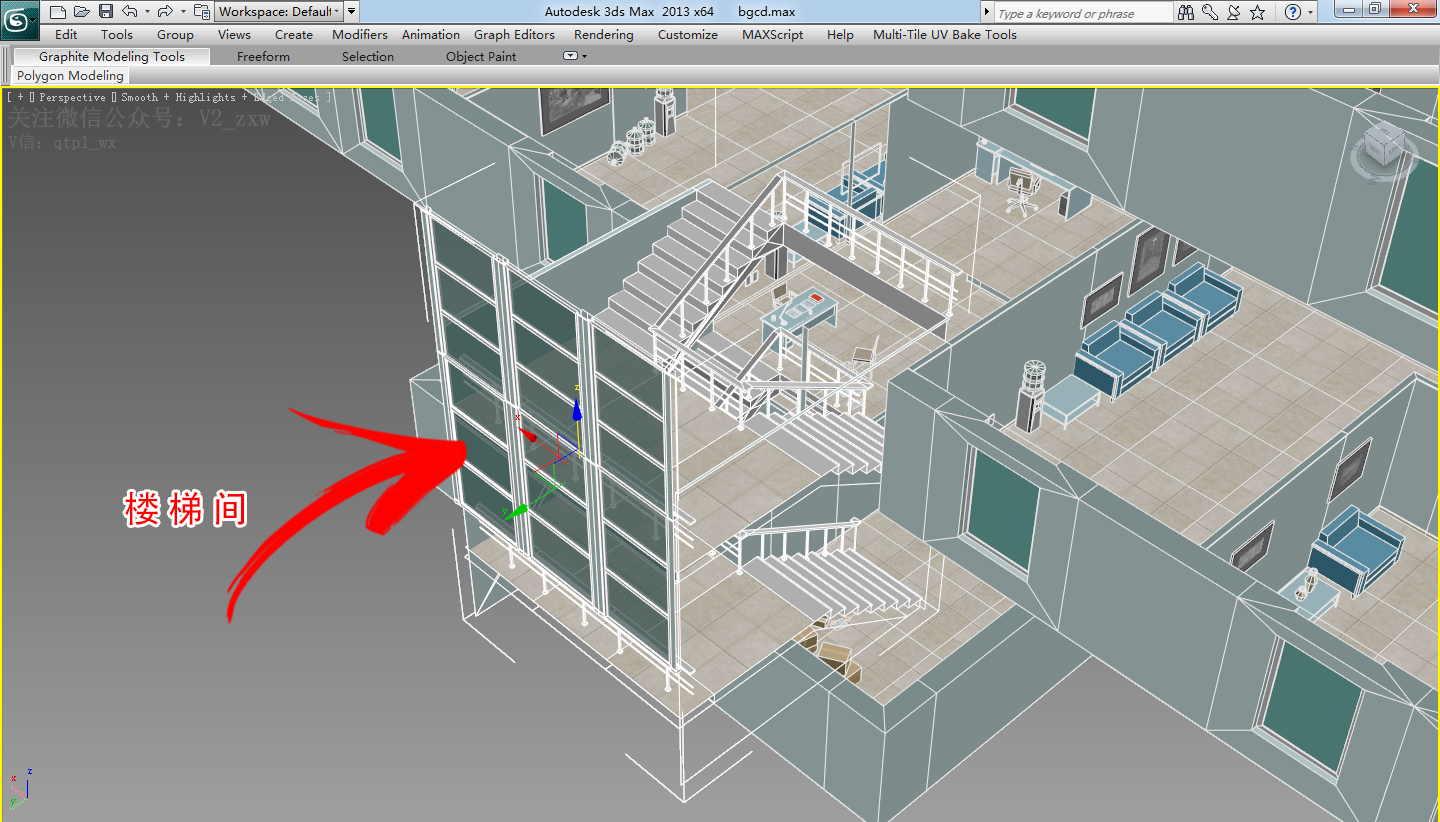Switch to the Object Paint tab
1440x822 pixels.
pos(481,56)
